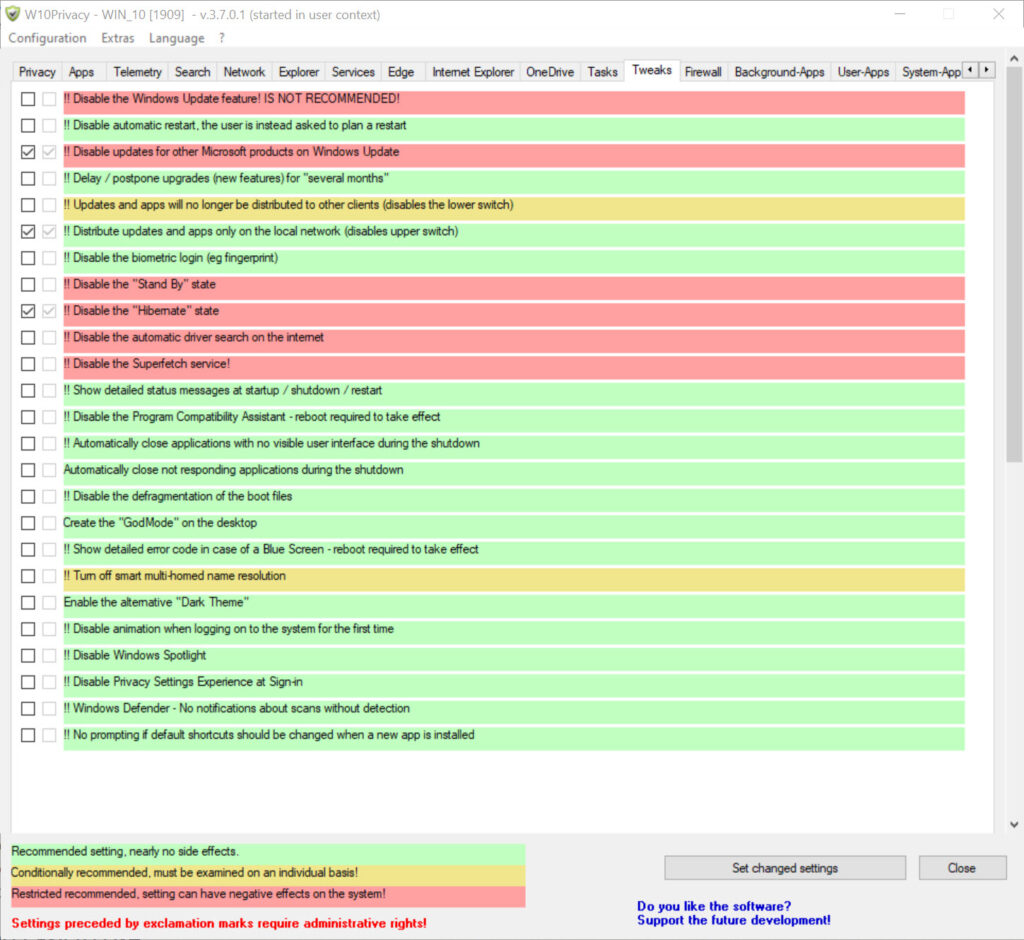Screen dimensions: 1024x940
Task: Open the Language menu
Action: point(176,38)
